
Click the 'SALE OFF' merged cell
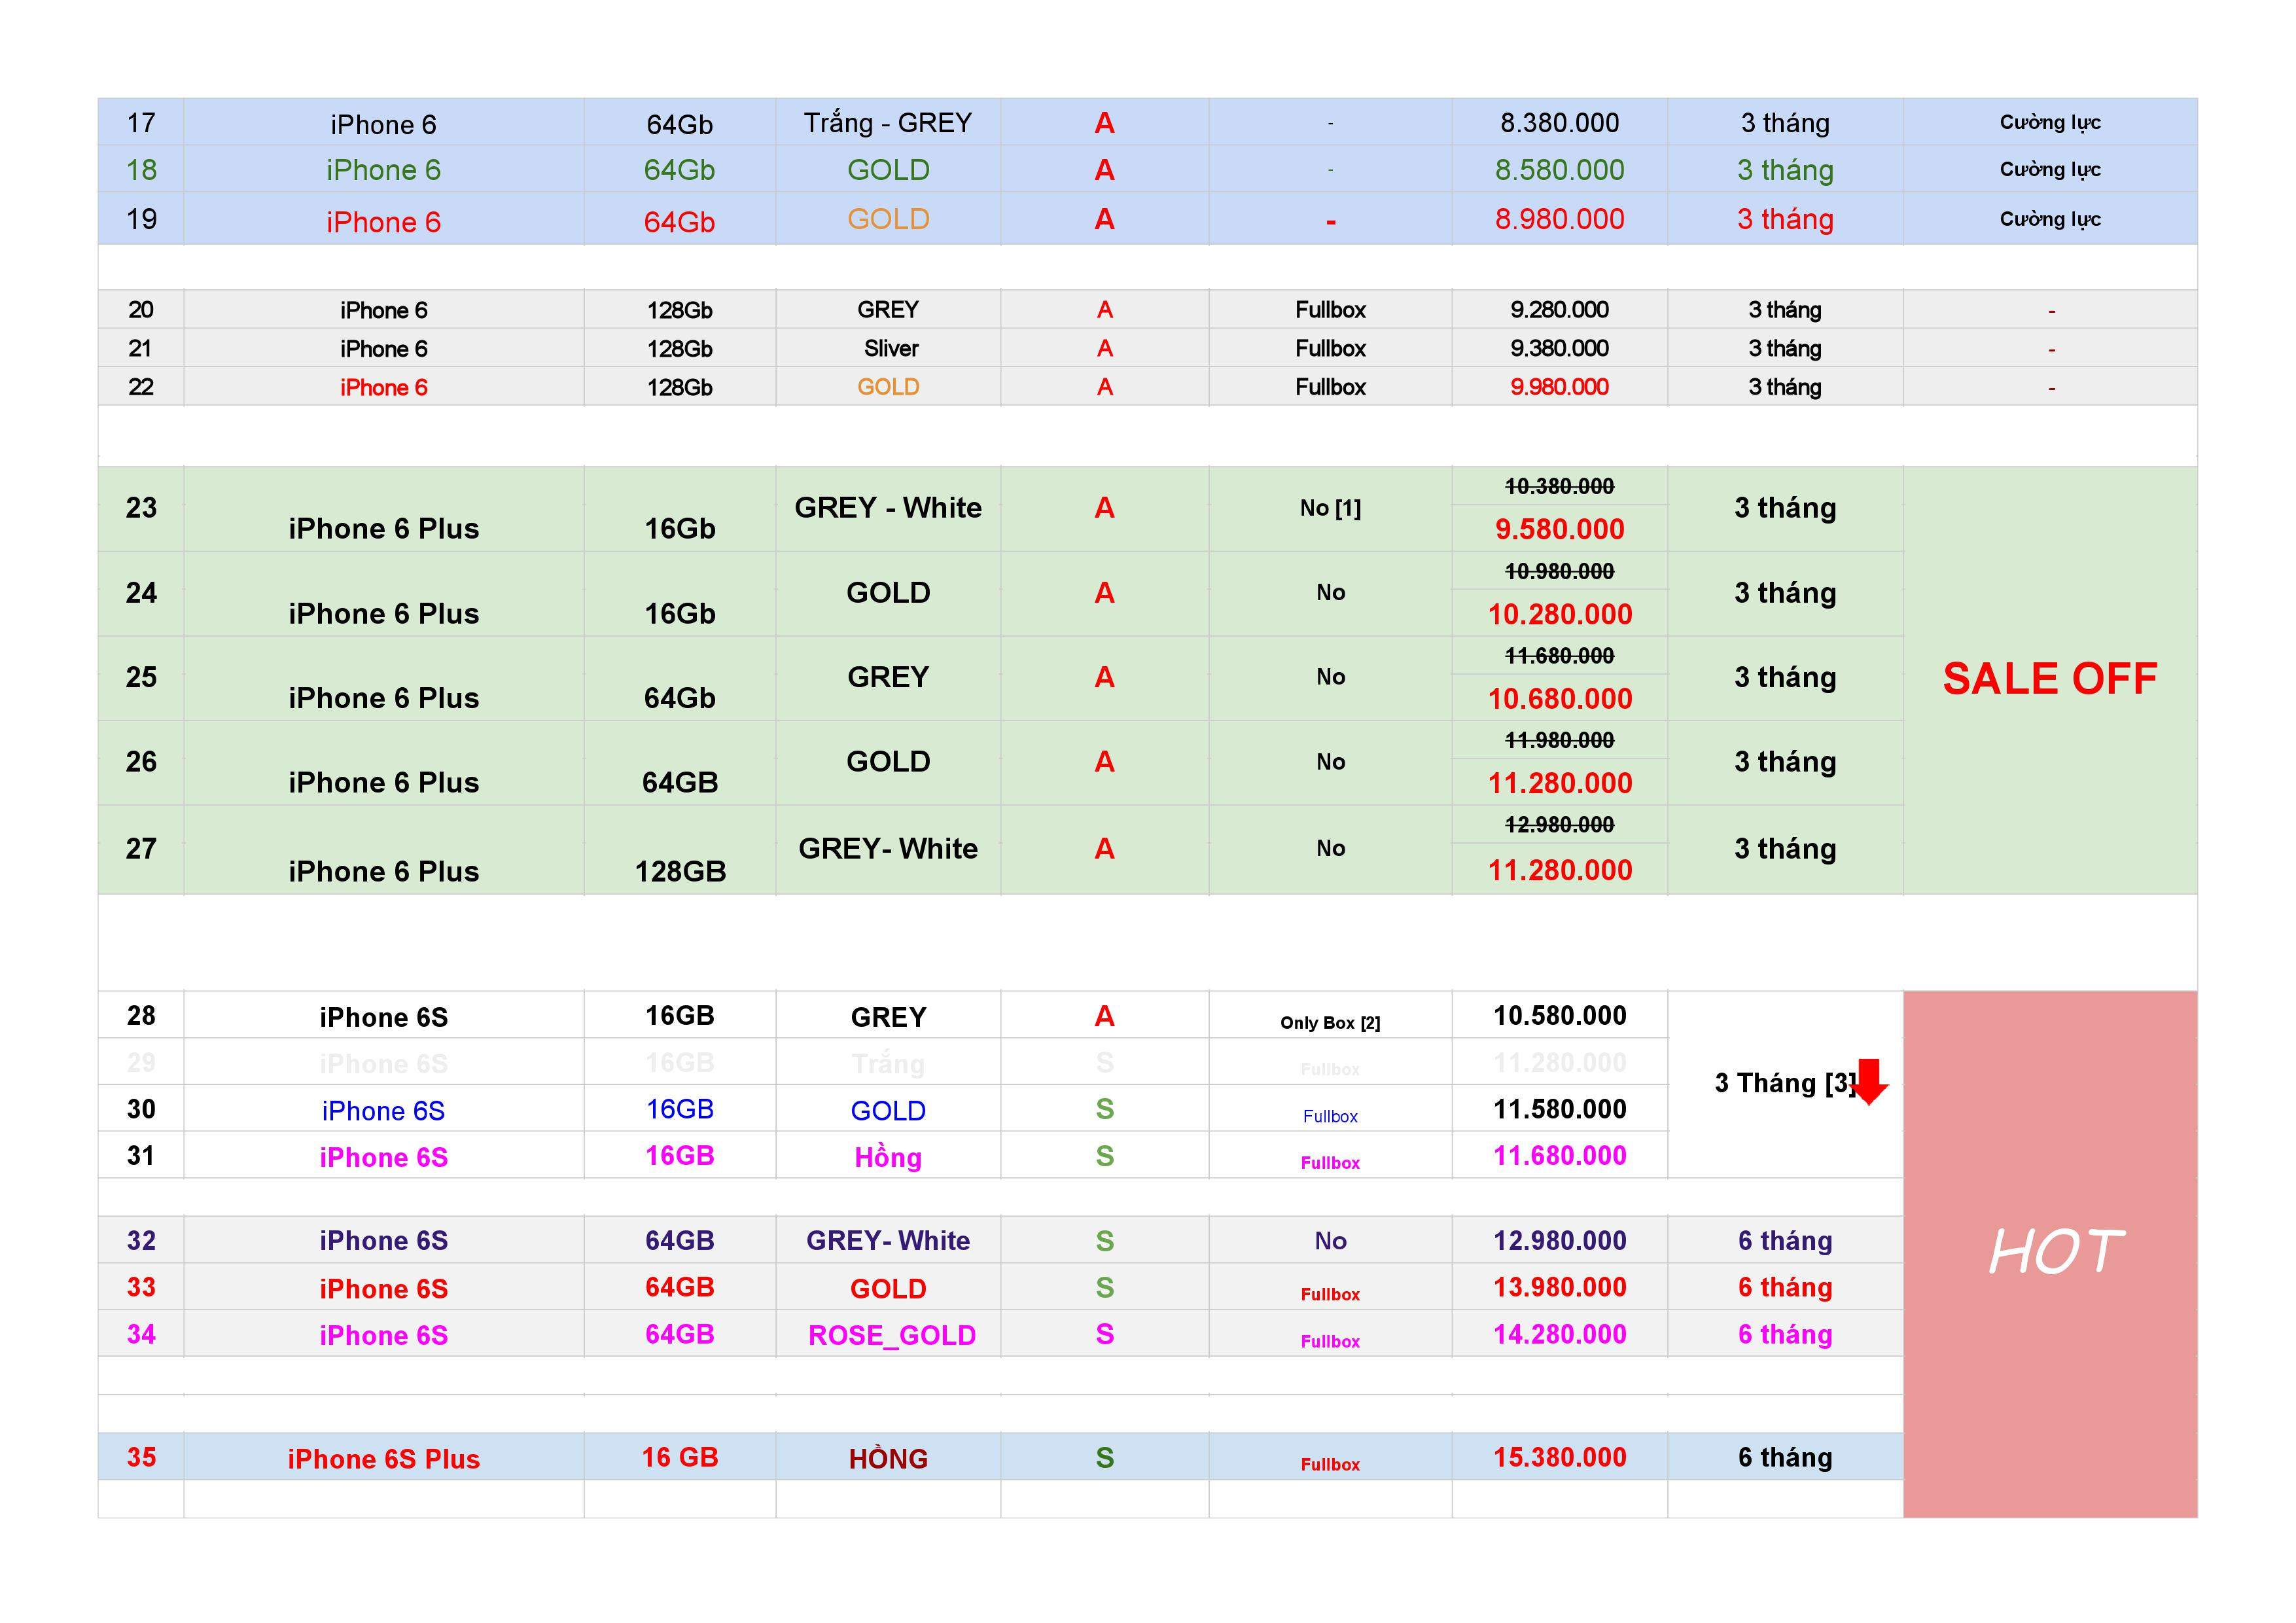click(x=2050, y=680)
